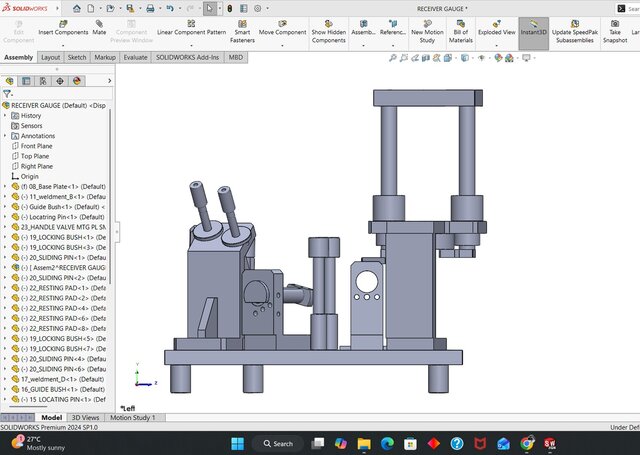
Task: Open the PropertyManager panel tab
Action: 26,81
